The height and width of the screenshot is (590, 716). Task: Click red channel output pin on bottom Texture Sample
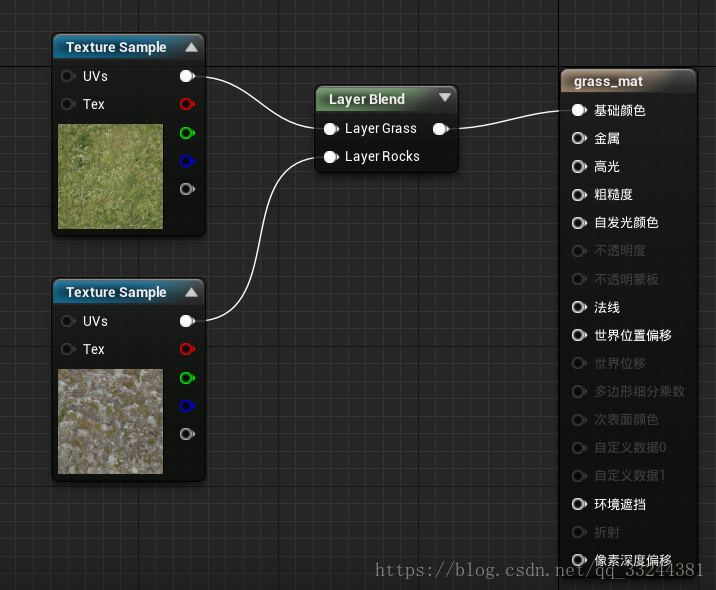point(187,349)
